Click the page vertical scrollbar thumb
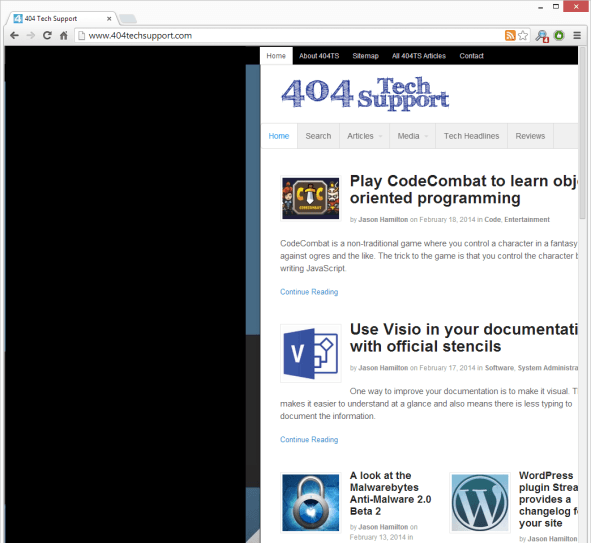 pyautogui.click(x=582, y=133)
